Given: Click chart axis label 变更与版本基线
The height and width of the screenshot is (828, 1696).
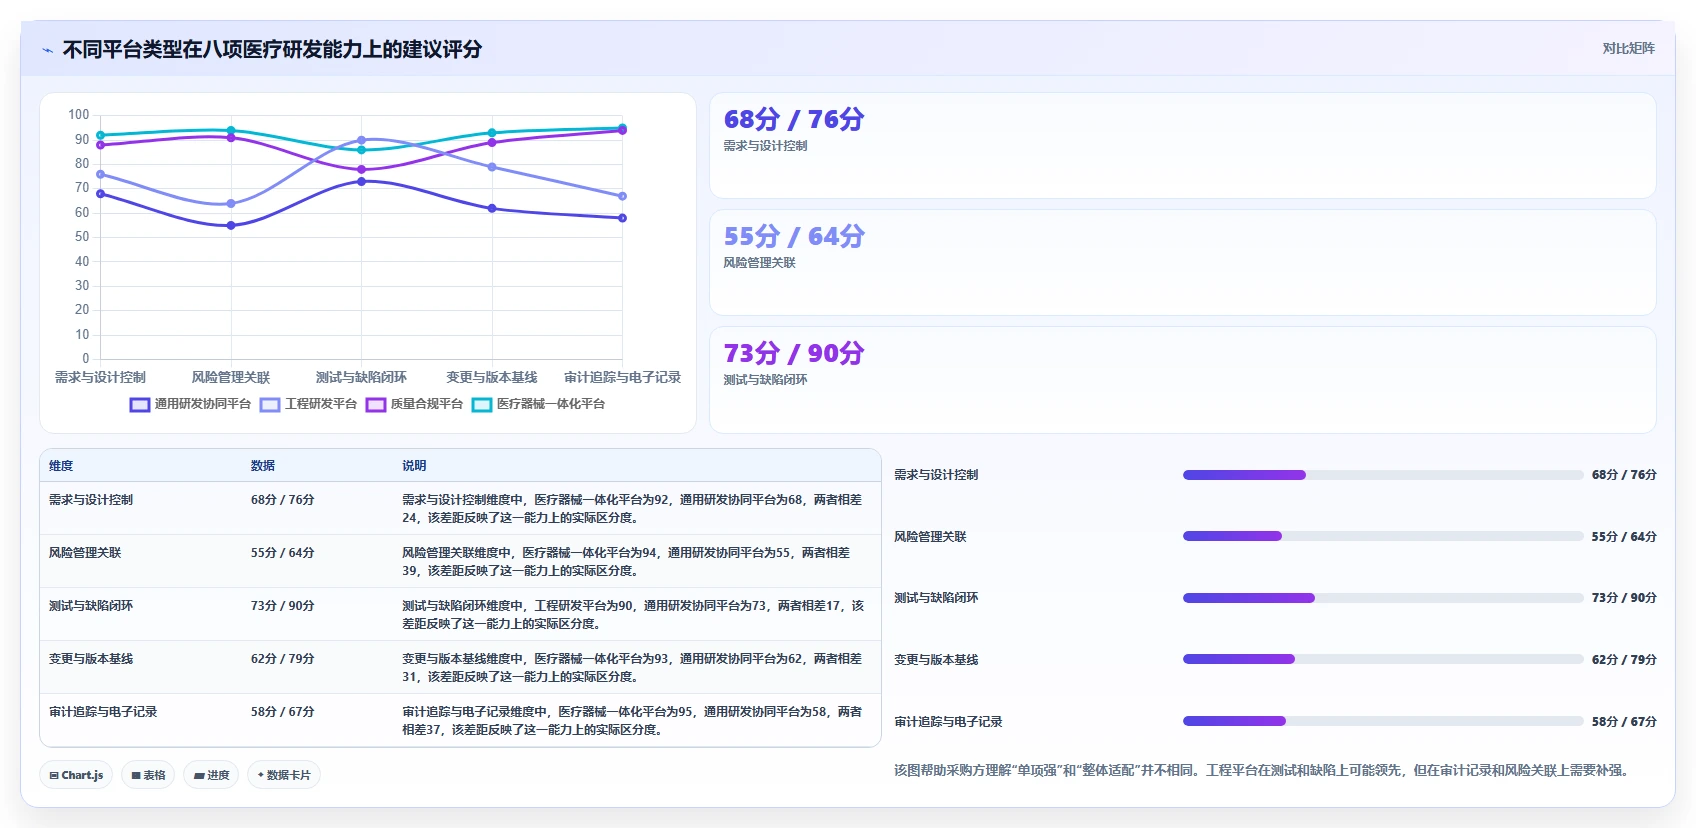Looking at the screenshot, I should click(492, 378).
